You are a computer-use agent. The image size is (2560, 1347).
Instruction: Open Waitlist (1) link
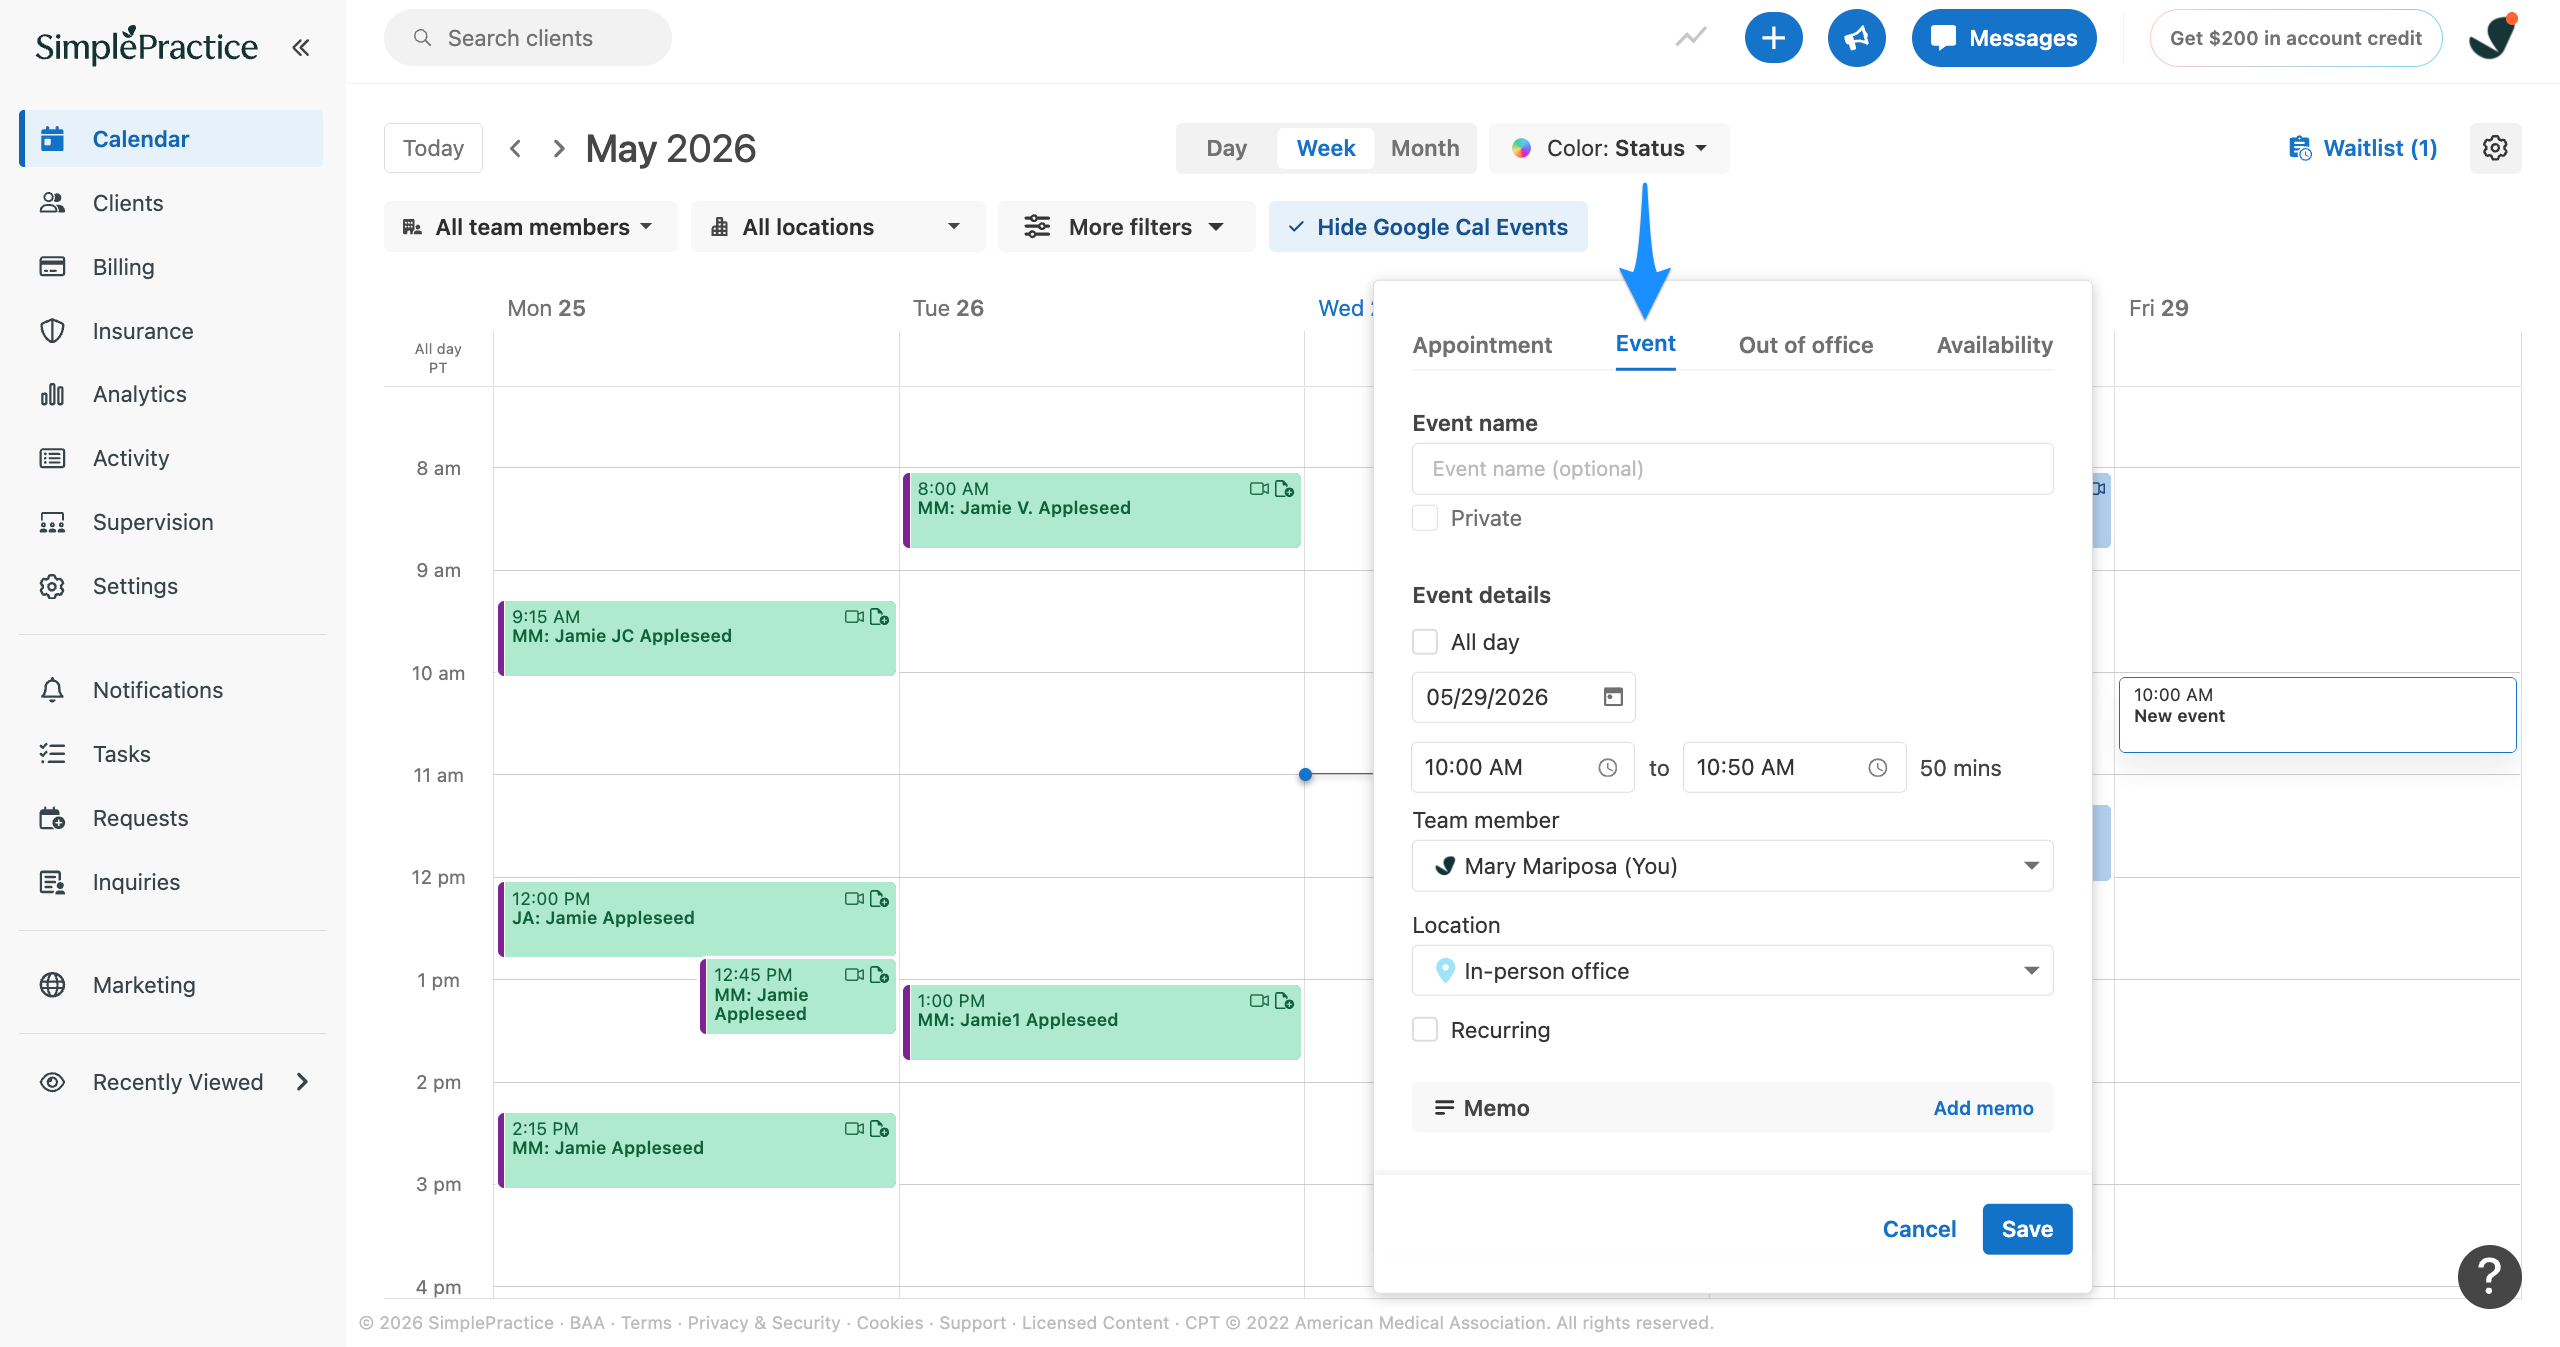pos(2363,148)
